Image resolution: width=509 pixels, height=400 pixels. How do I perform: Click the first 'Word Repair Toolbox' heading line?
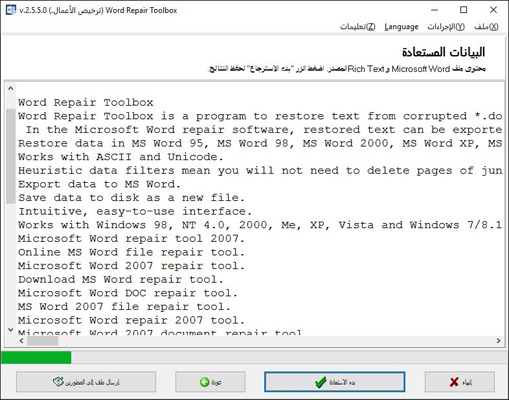(x=86, y=103)
